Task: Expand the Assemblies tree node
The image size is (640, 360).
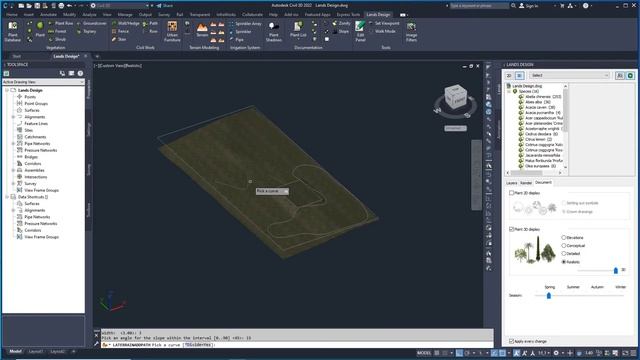Action: click(x=13, y=170)
